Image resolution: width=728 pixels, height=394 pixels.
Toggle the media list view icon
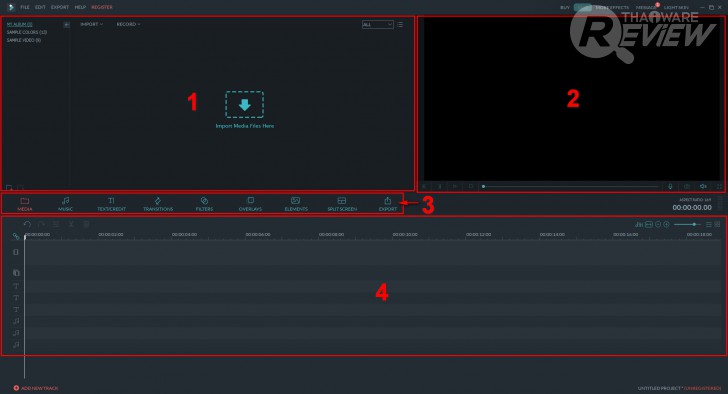(400, 24)
